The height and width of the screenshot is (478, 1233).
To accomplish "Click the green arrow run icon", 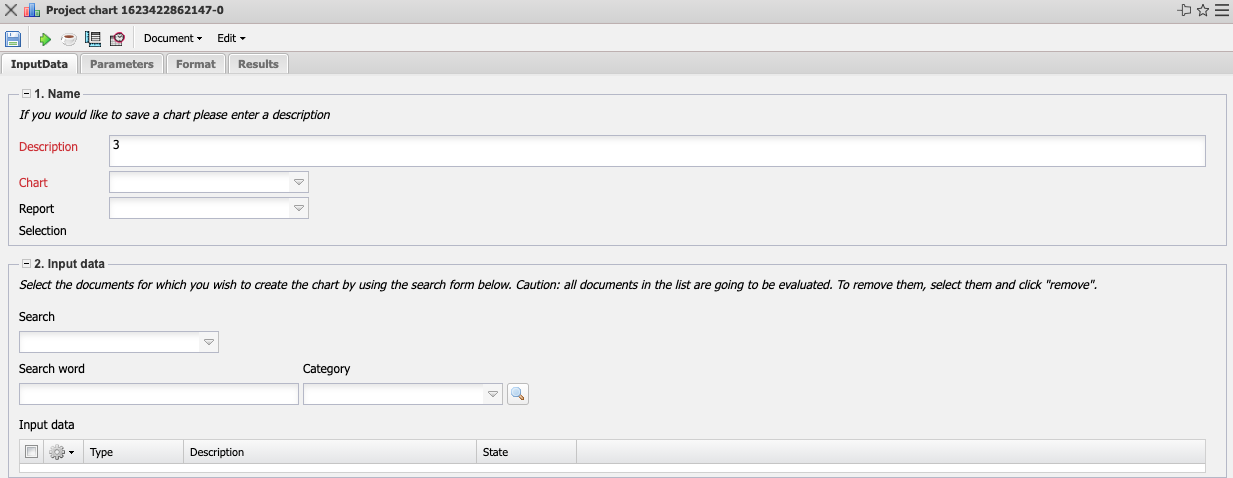I will click(x=45, y=39).
